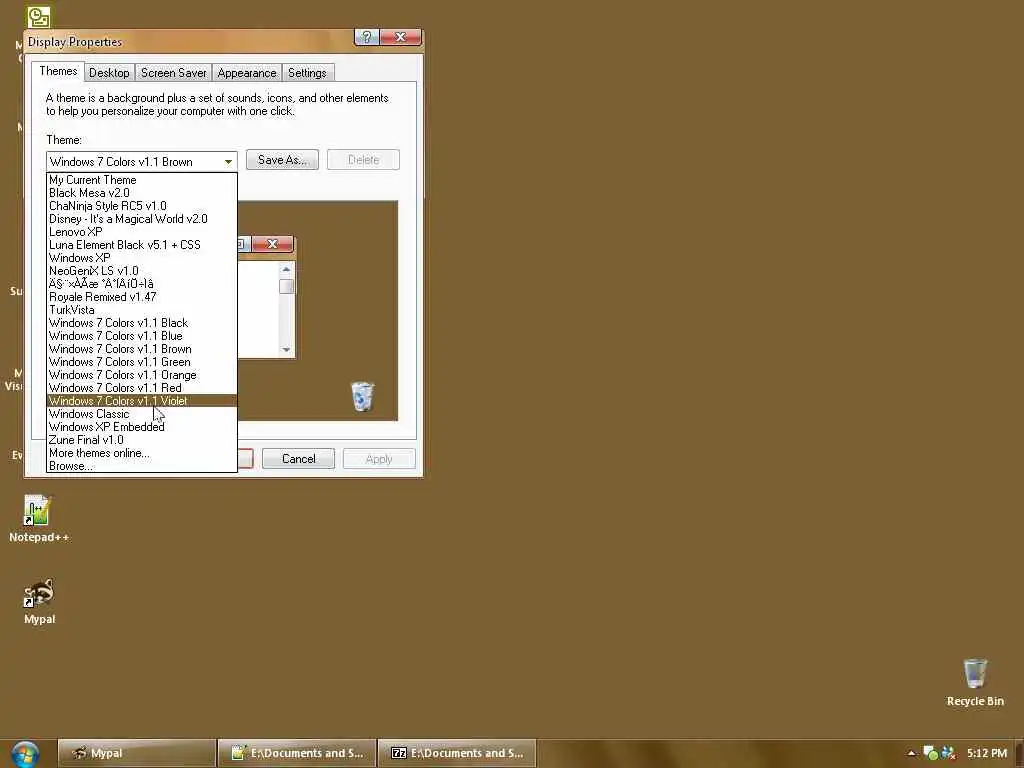The image size is (1024, 768).
Task: Select the TurkVista theme
Action: 142,310
